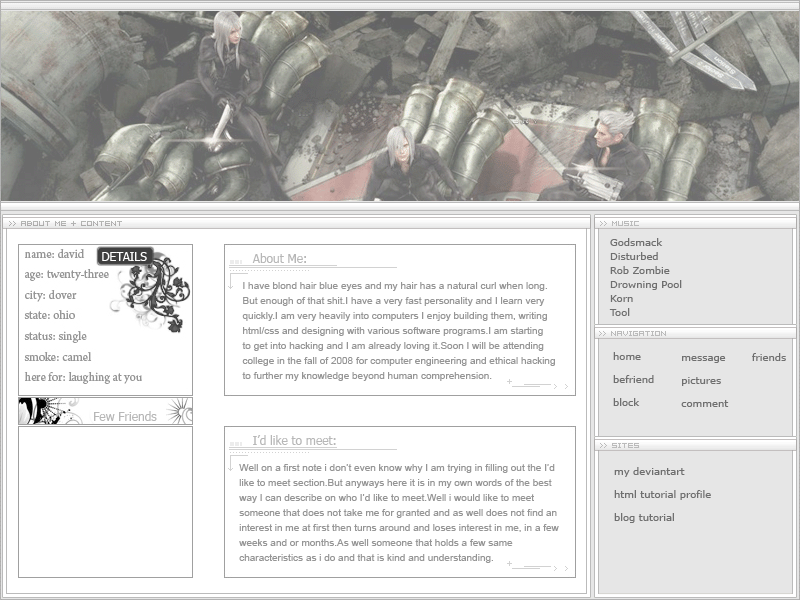The width and height of the screenshot is (800, 600).
Task: Click the 'state: ohio' detail line
Action: click(x=49, y=315)
